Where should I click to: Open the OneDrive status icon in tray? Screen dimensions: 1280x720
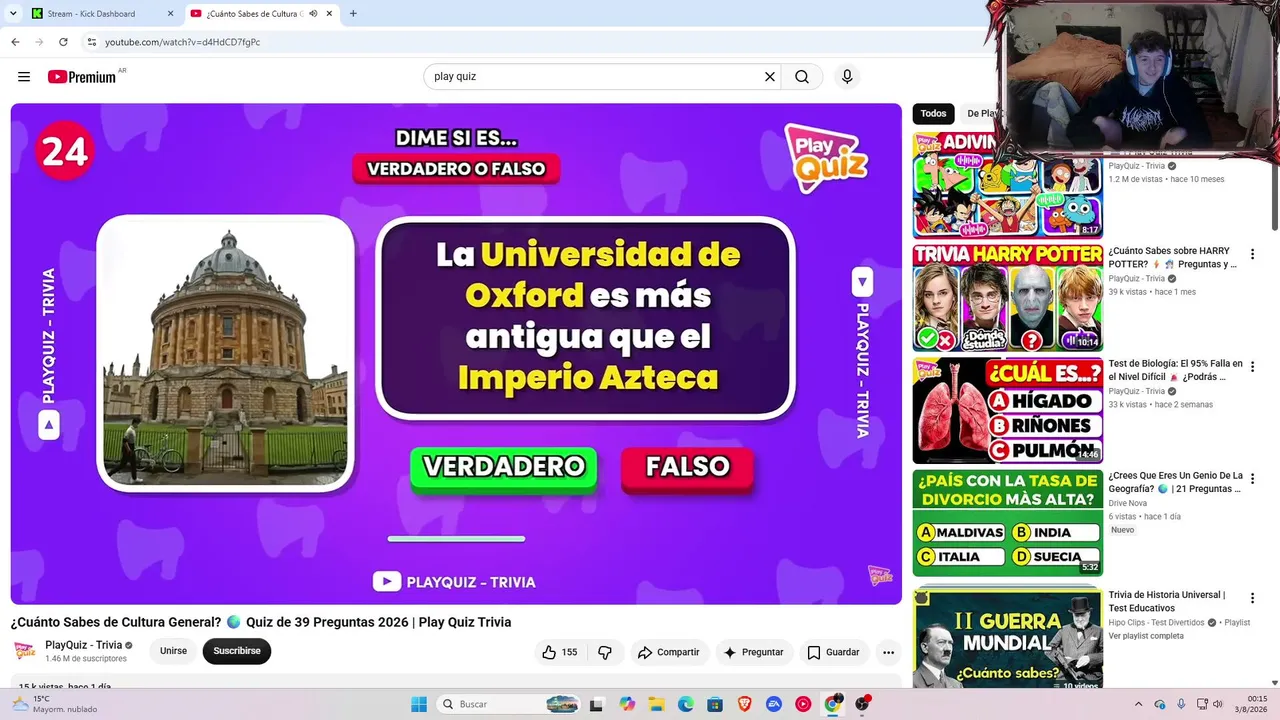point(1160,704)
